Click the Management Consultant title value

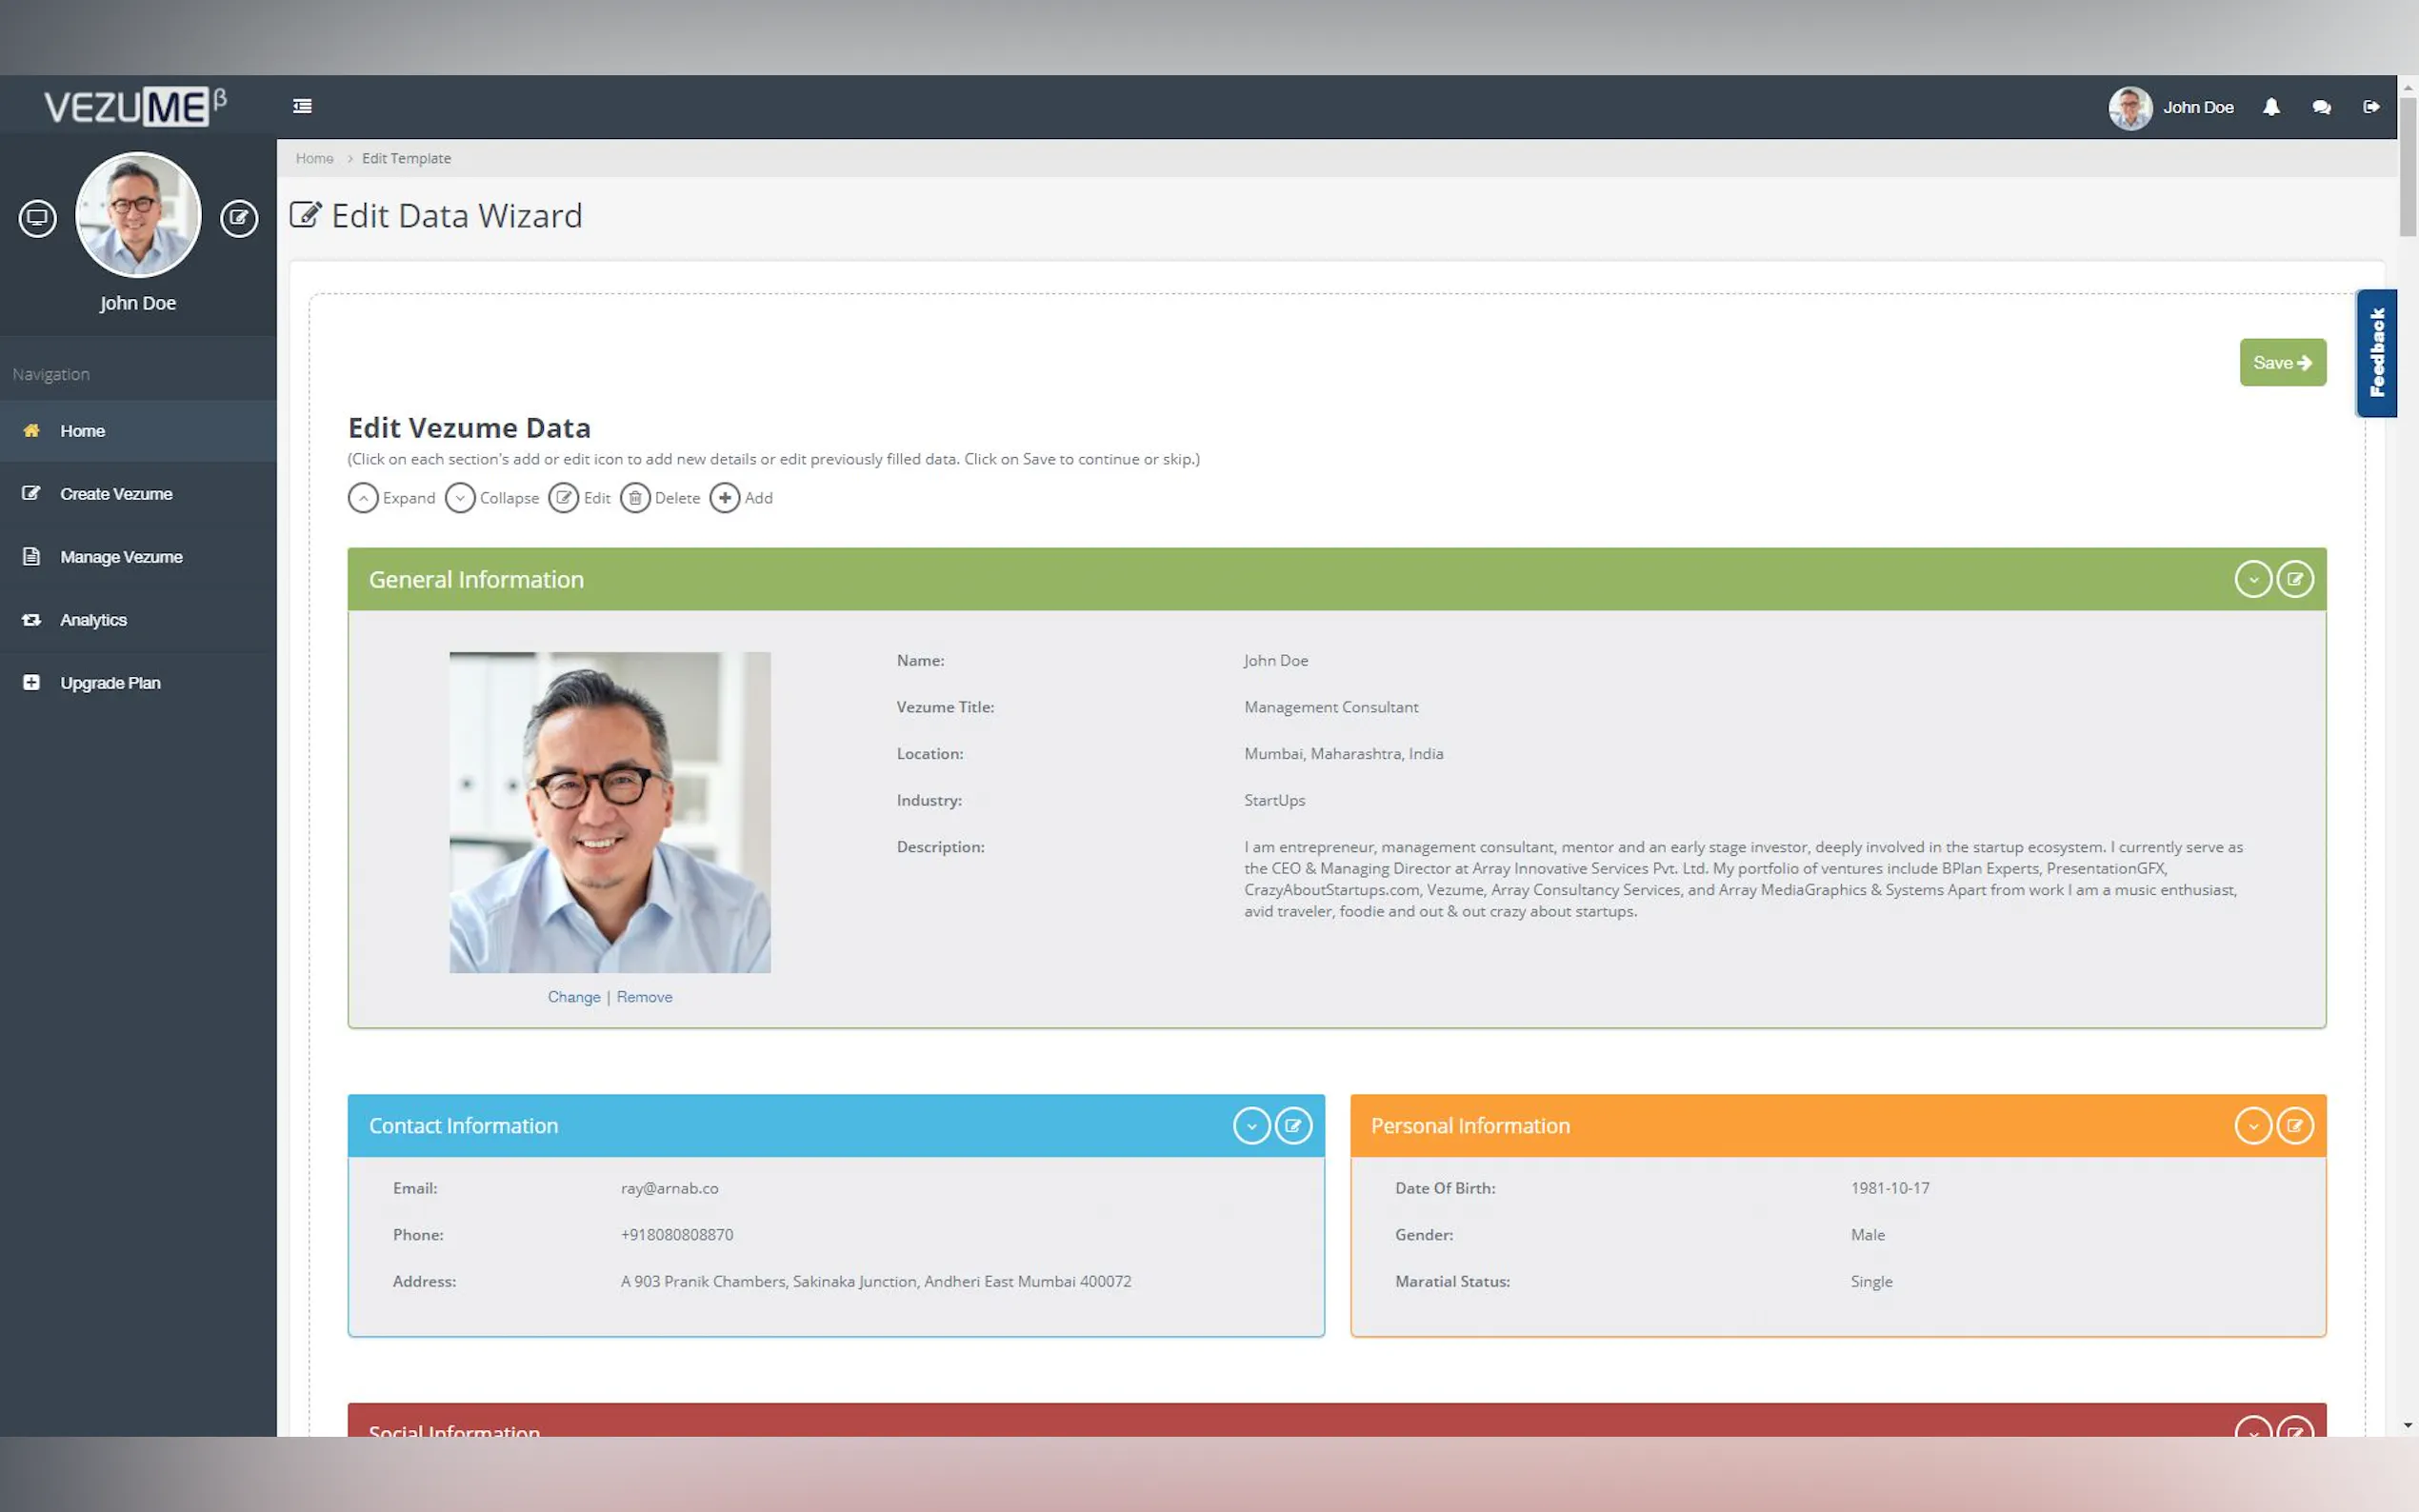point(1331,707)
